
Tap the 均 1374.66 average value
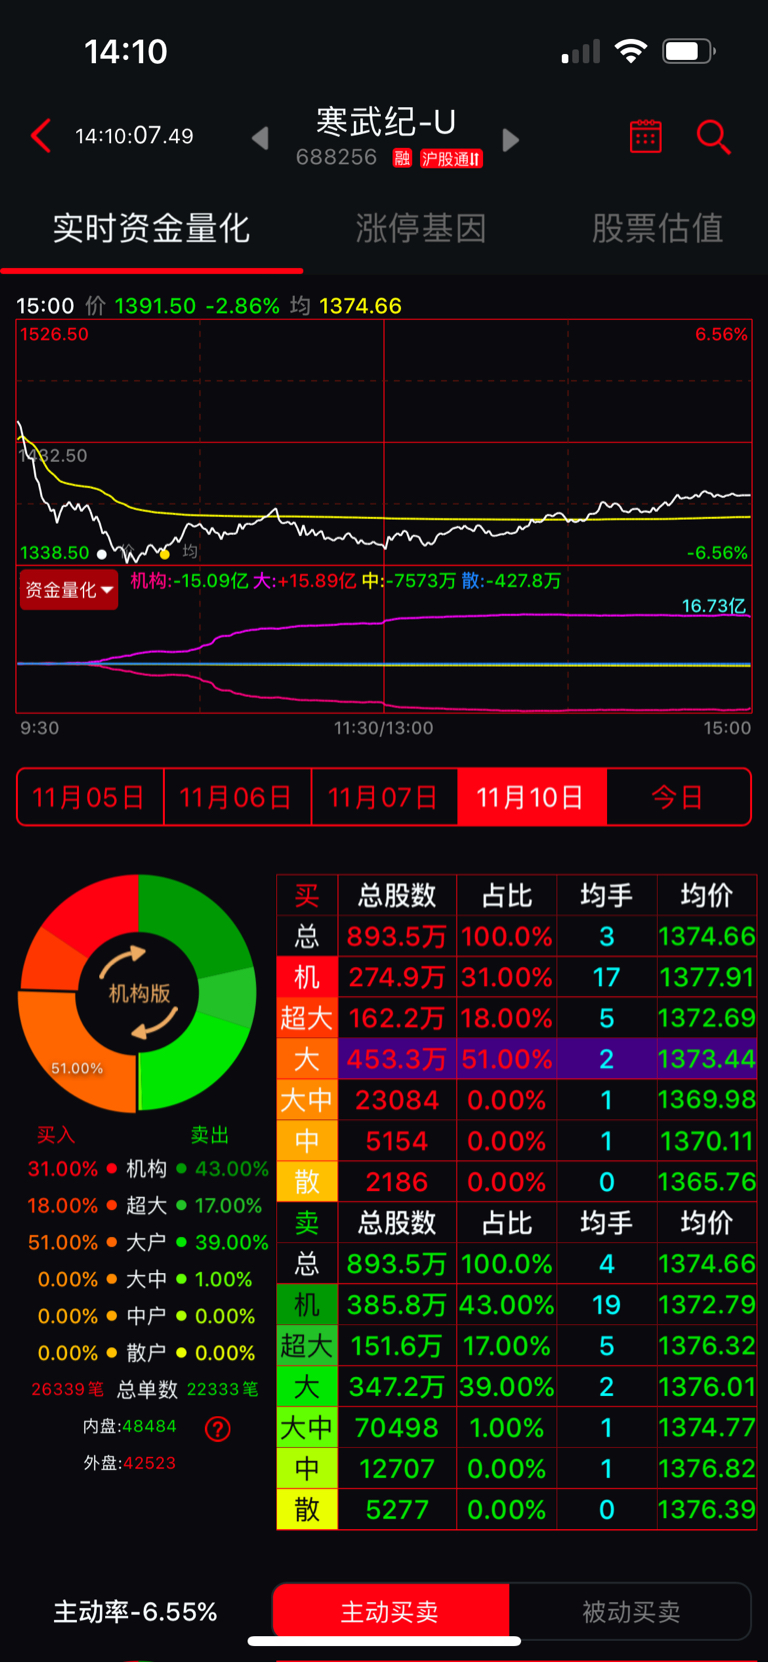click(346, 306)
